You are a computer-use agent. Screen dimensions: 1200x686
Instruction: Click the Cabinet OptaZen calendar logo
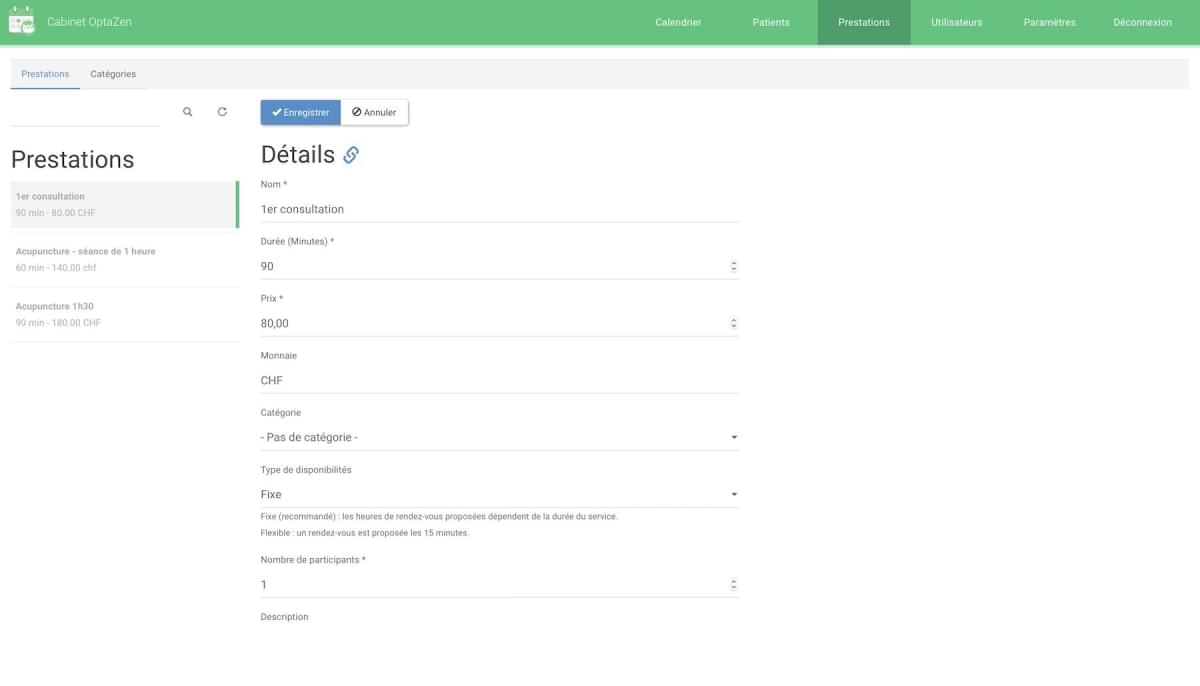click(21, 20)
